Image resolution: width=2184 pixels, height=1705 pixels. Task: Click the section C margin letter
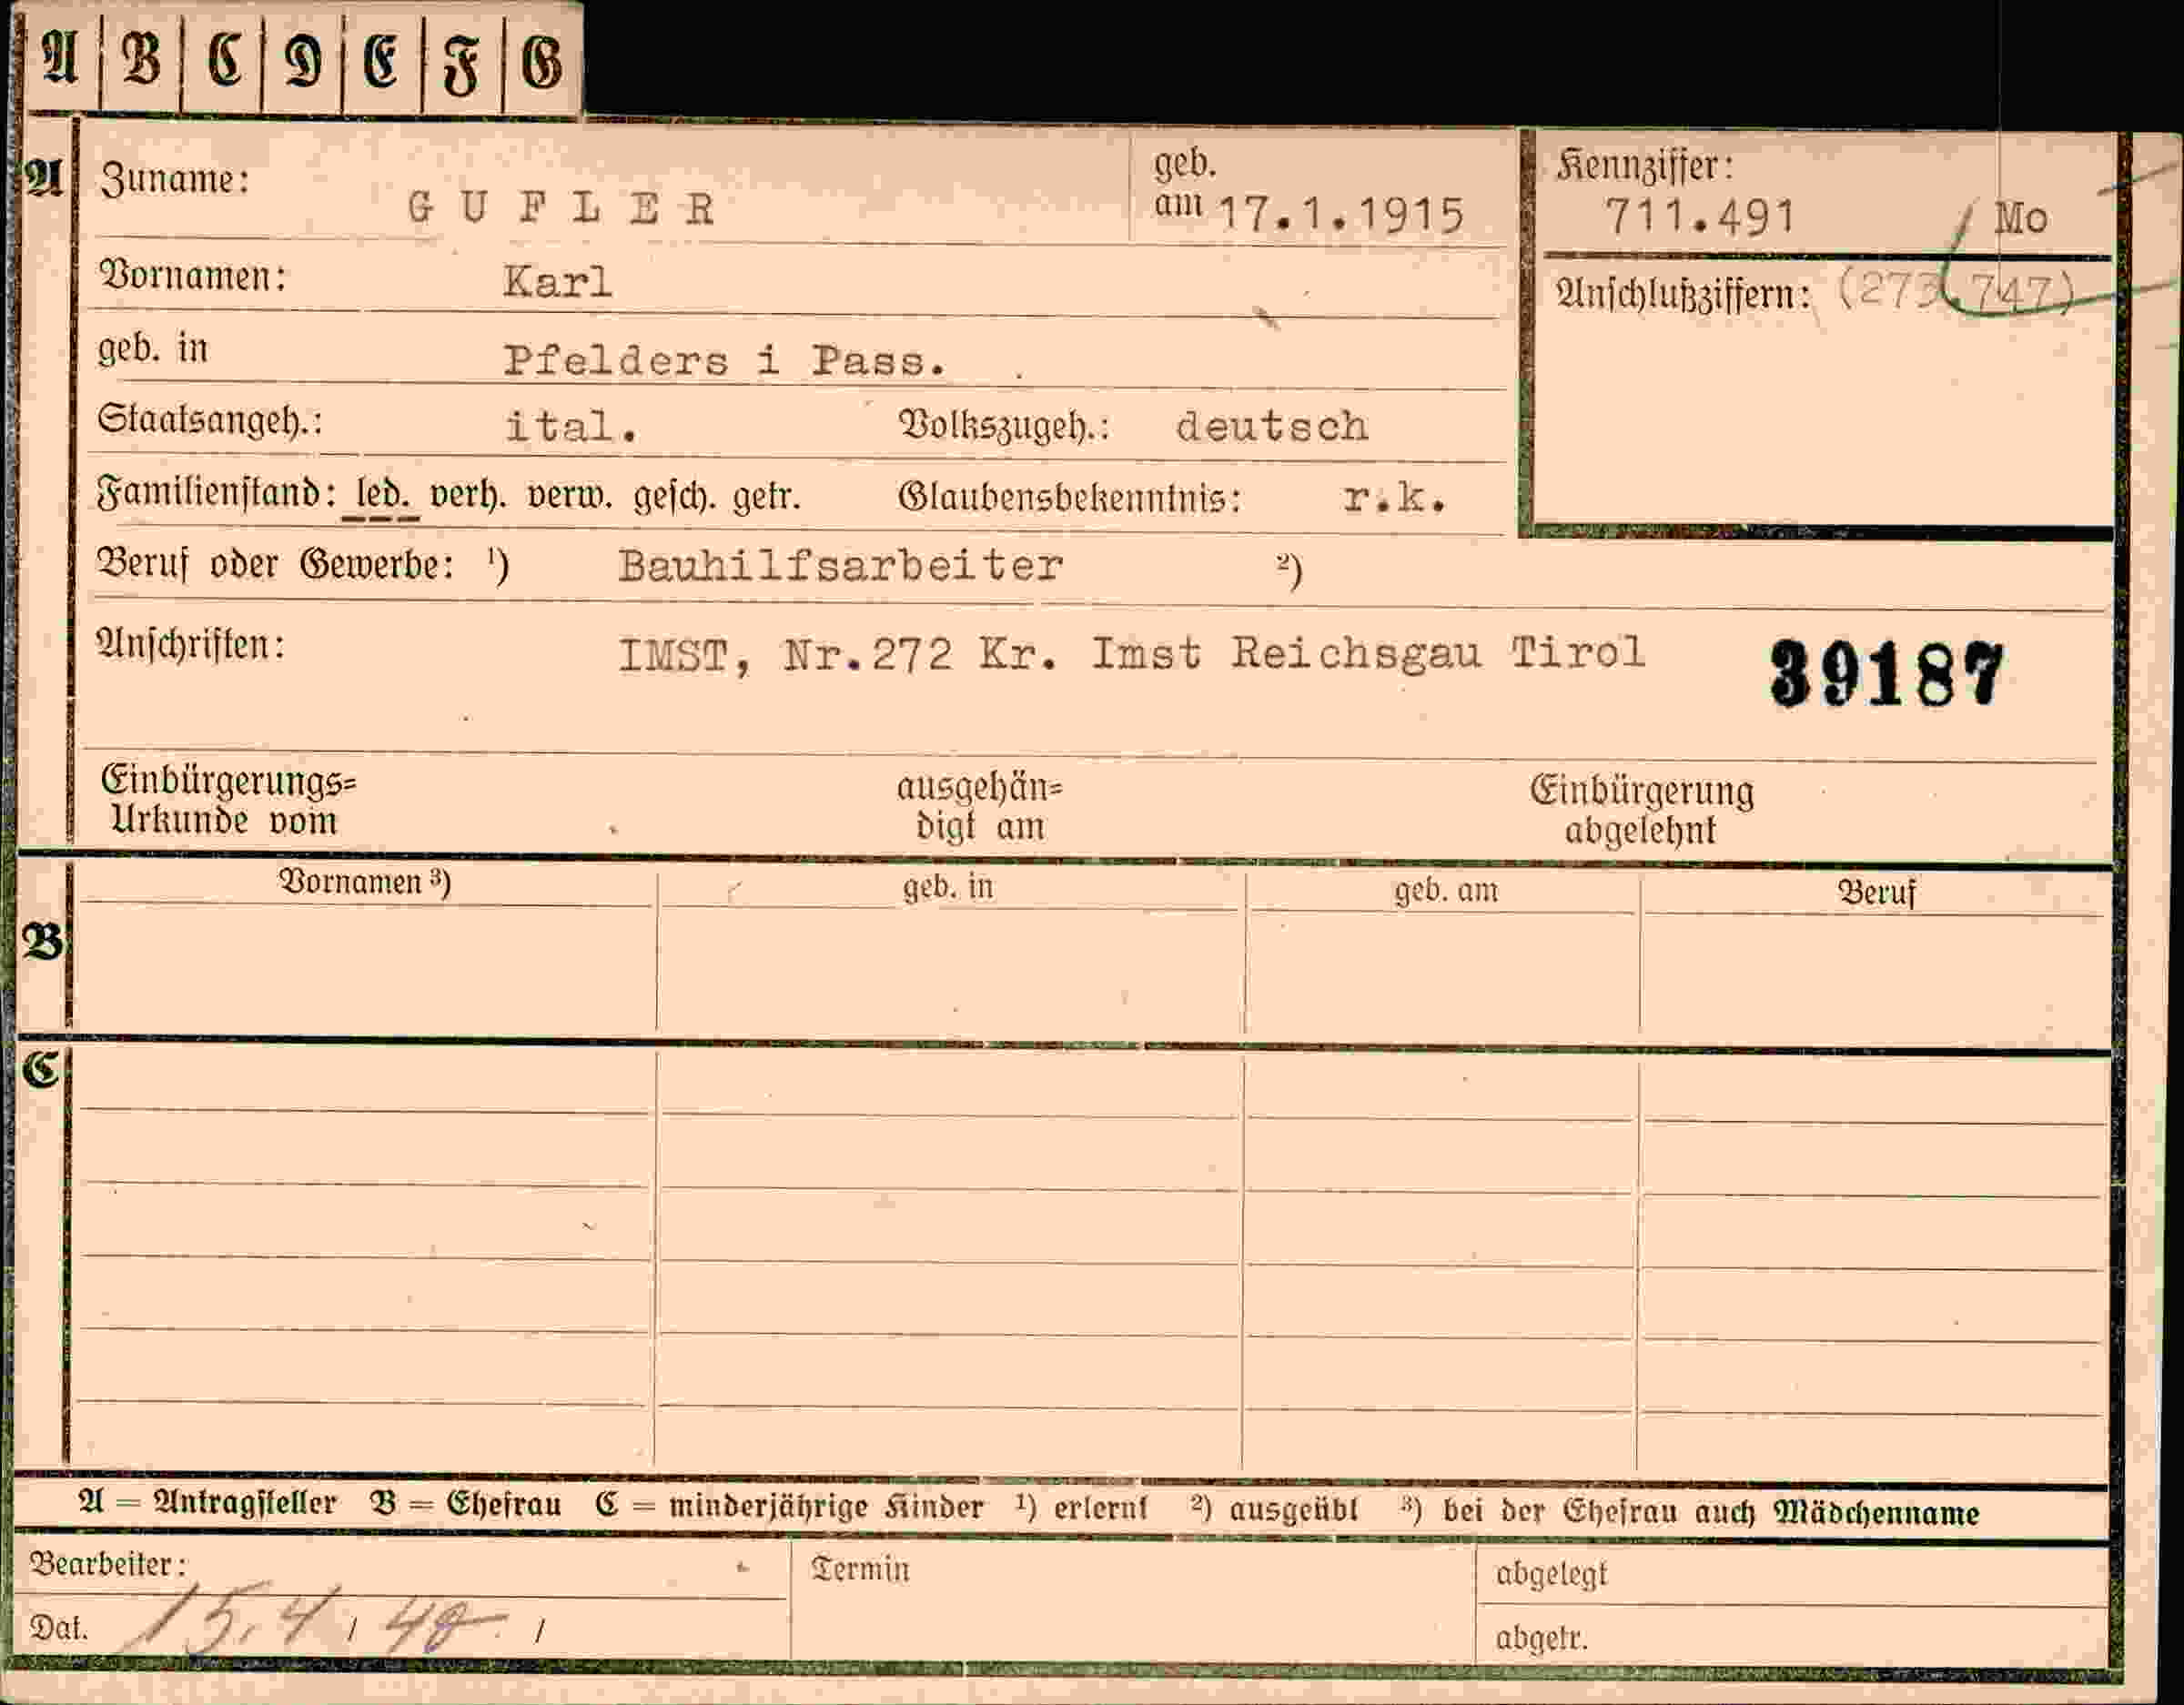[42, 1070]
